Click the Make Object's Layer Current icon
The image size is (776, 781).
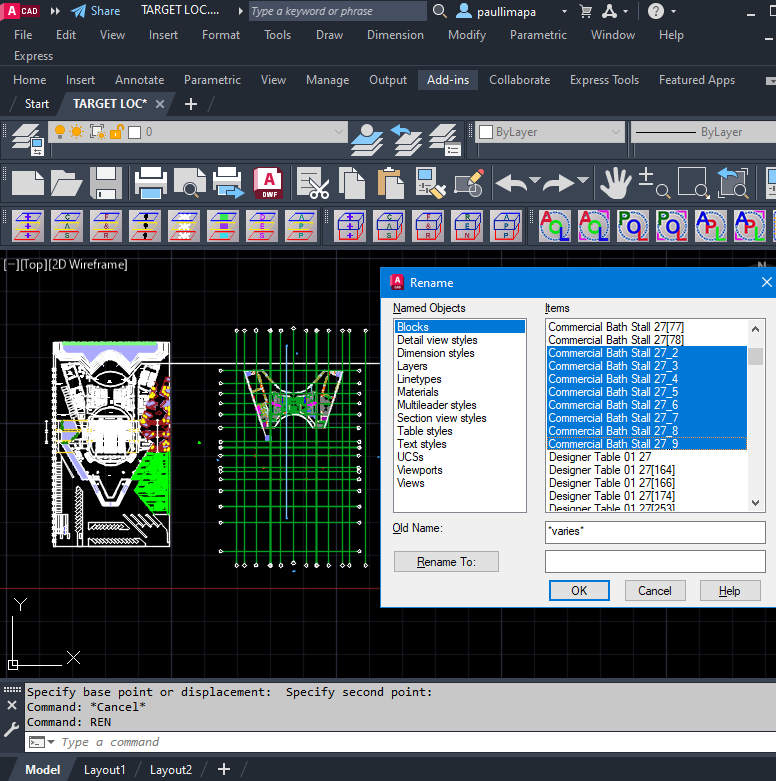[x=367, y=139]
